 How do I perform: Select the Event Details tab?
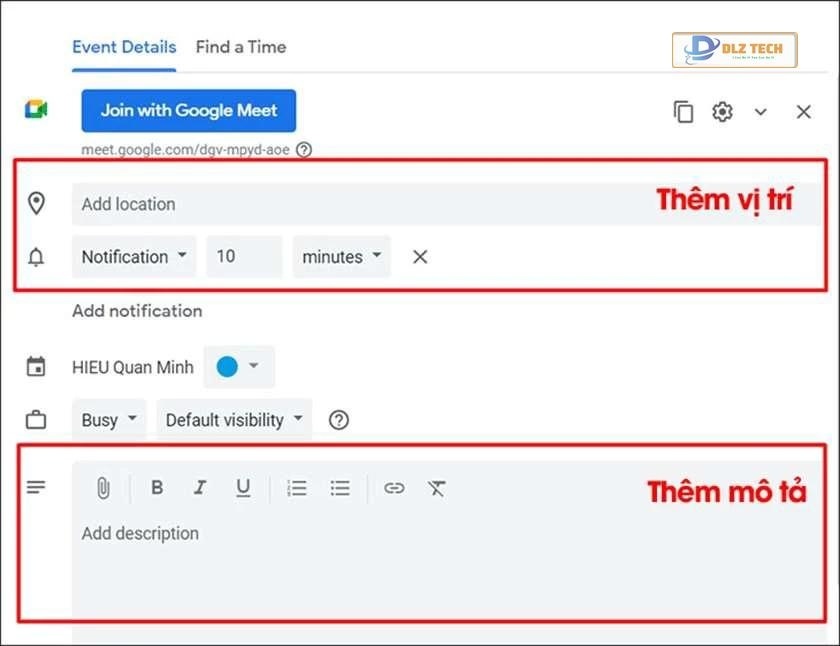[124, 47]
